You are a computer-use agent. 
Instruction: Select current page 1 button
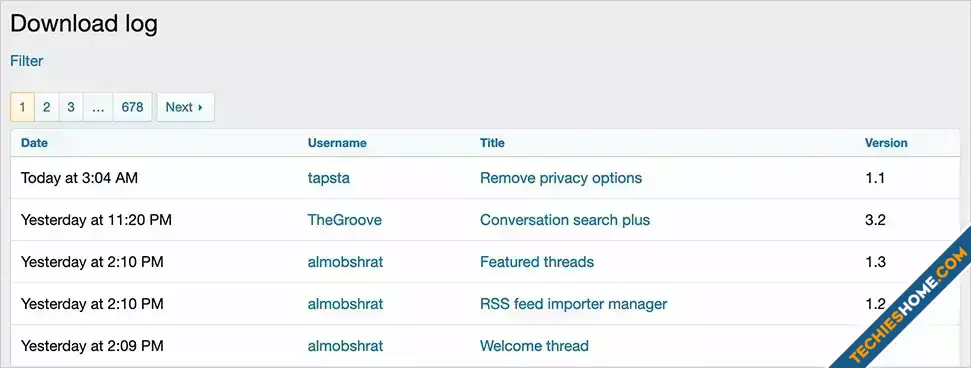click(22, 107)
